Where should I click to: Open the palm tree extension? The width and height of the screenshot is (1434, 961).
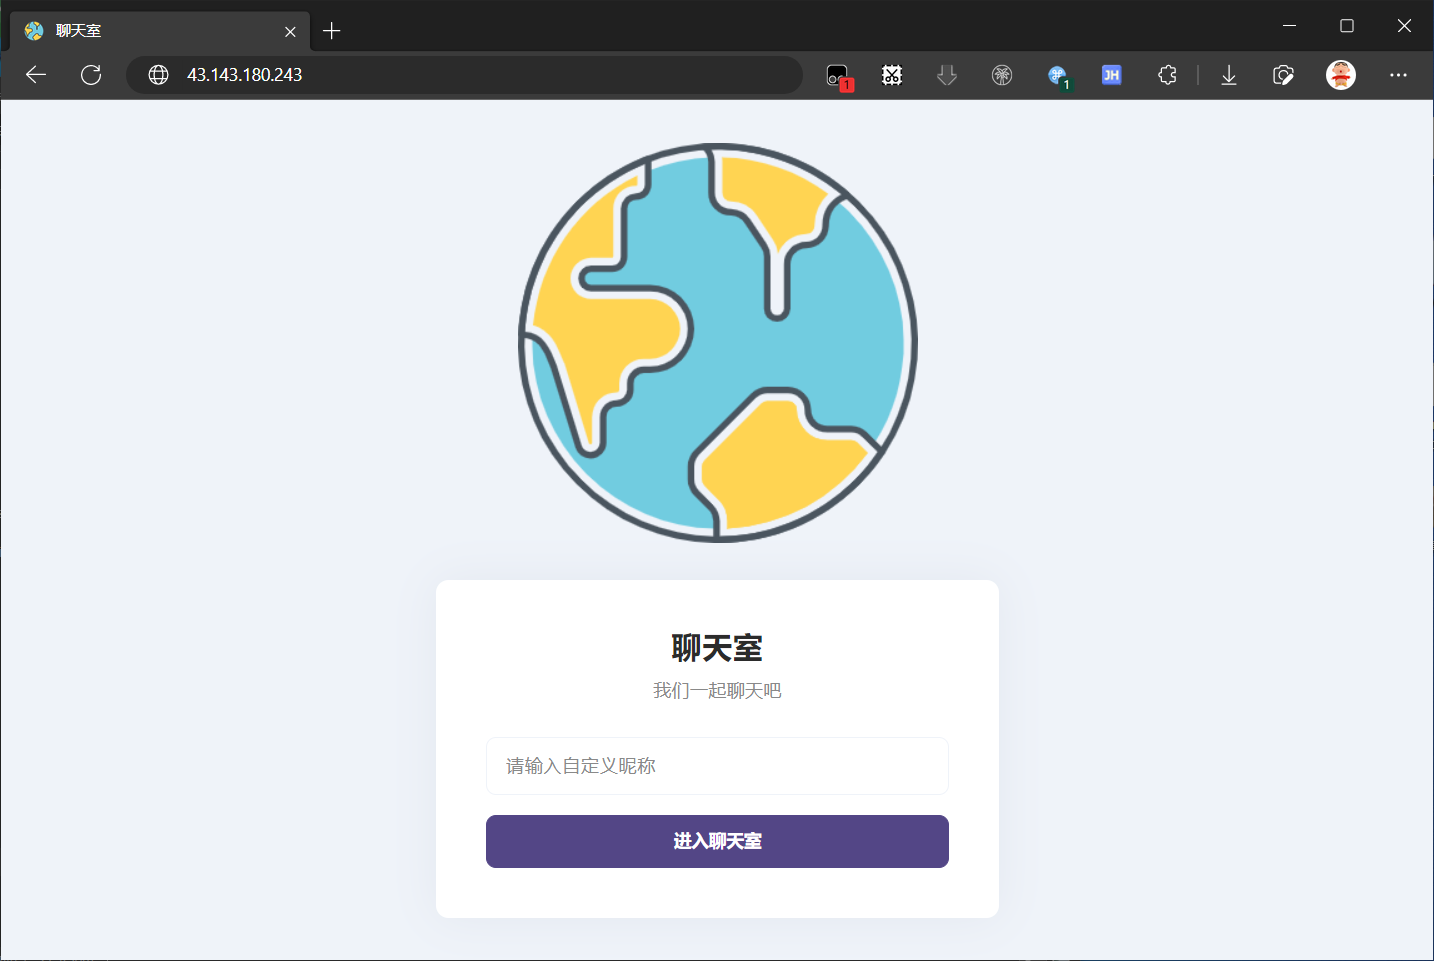click(1001, 74)
